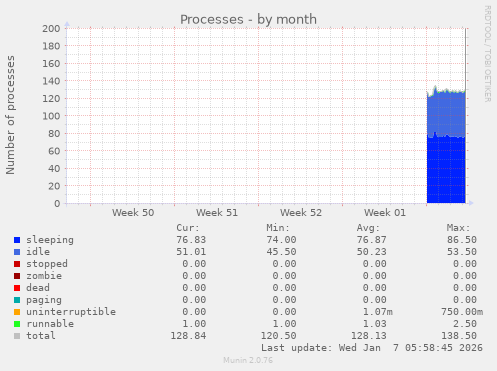
Task: Click idle minimum value 45.50
Action: pos(281,252)
